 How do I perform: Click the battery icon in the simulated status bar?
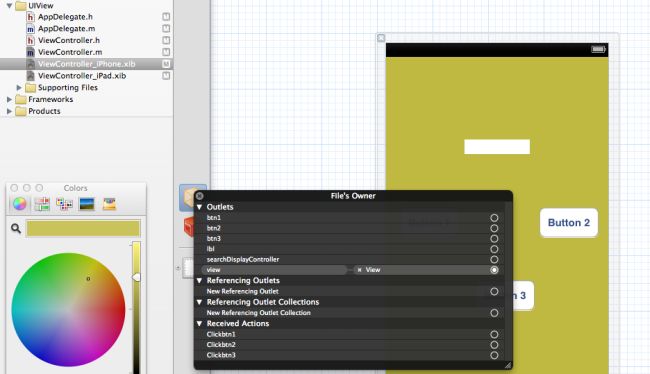pyautogui.click(x=598, y=49)
